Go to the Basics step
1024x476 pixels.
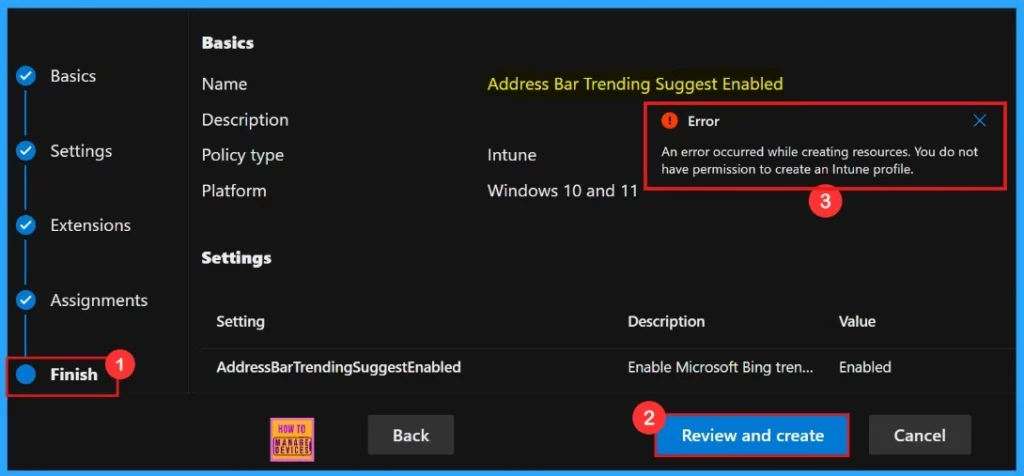pyautogui.click(x=73, y=76)
